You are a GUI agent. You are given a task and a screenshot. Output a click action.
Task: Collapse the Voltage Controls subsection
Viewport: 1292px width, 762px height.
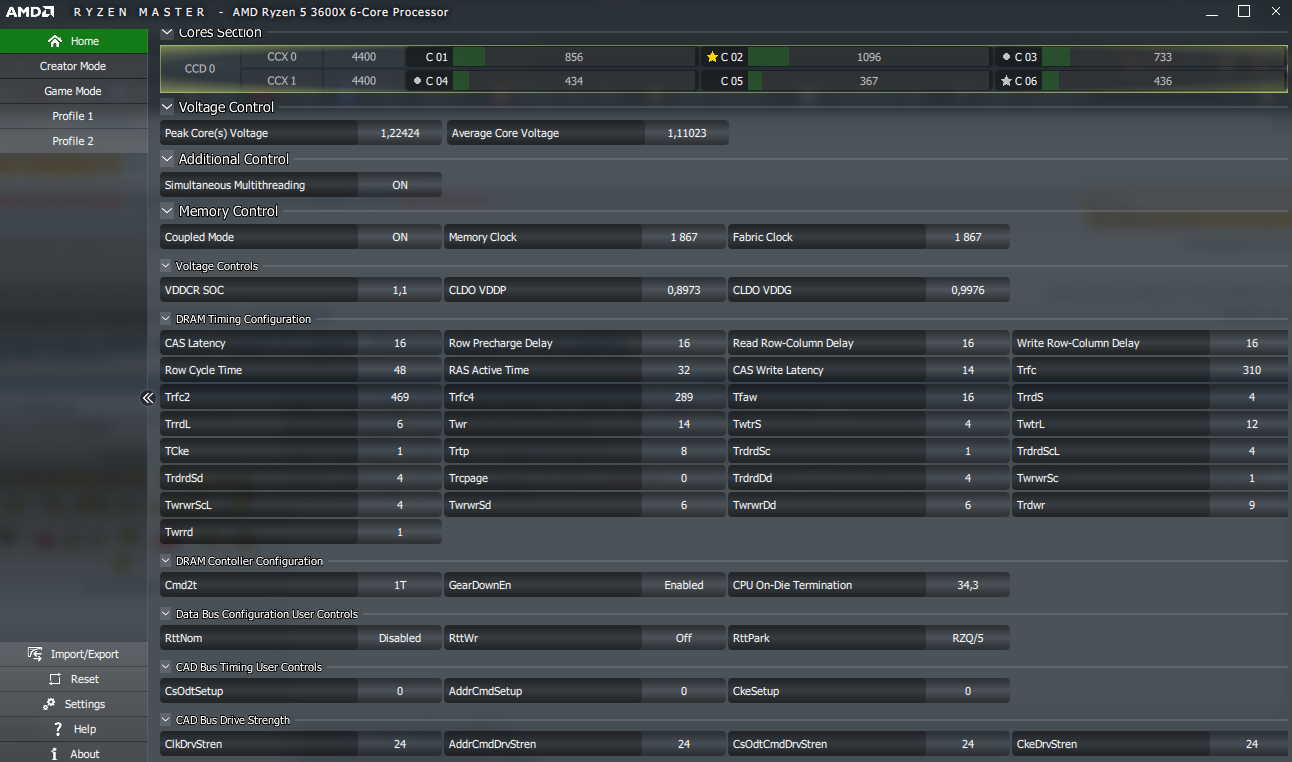tap(166, 266)
